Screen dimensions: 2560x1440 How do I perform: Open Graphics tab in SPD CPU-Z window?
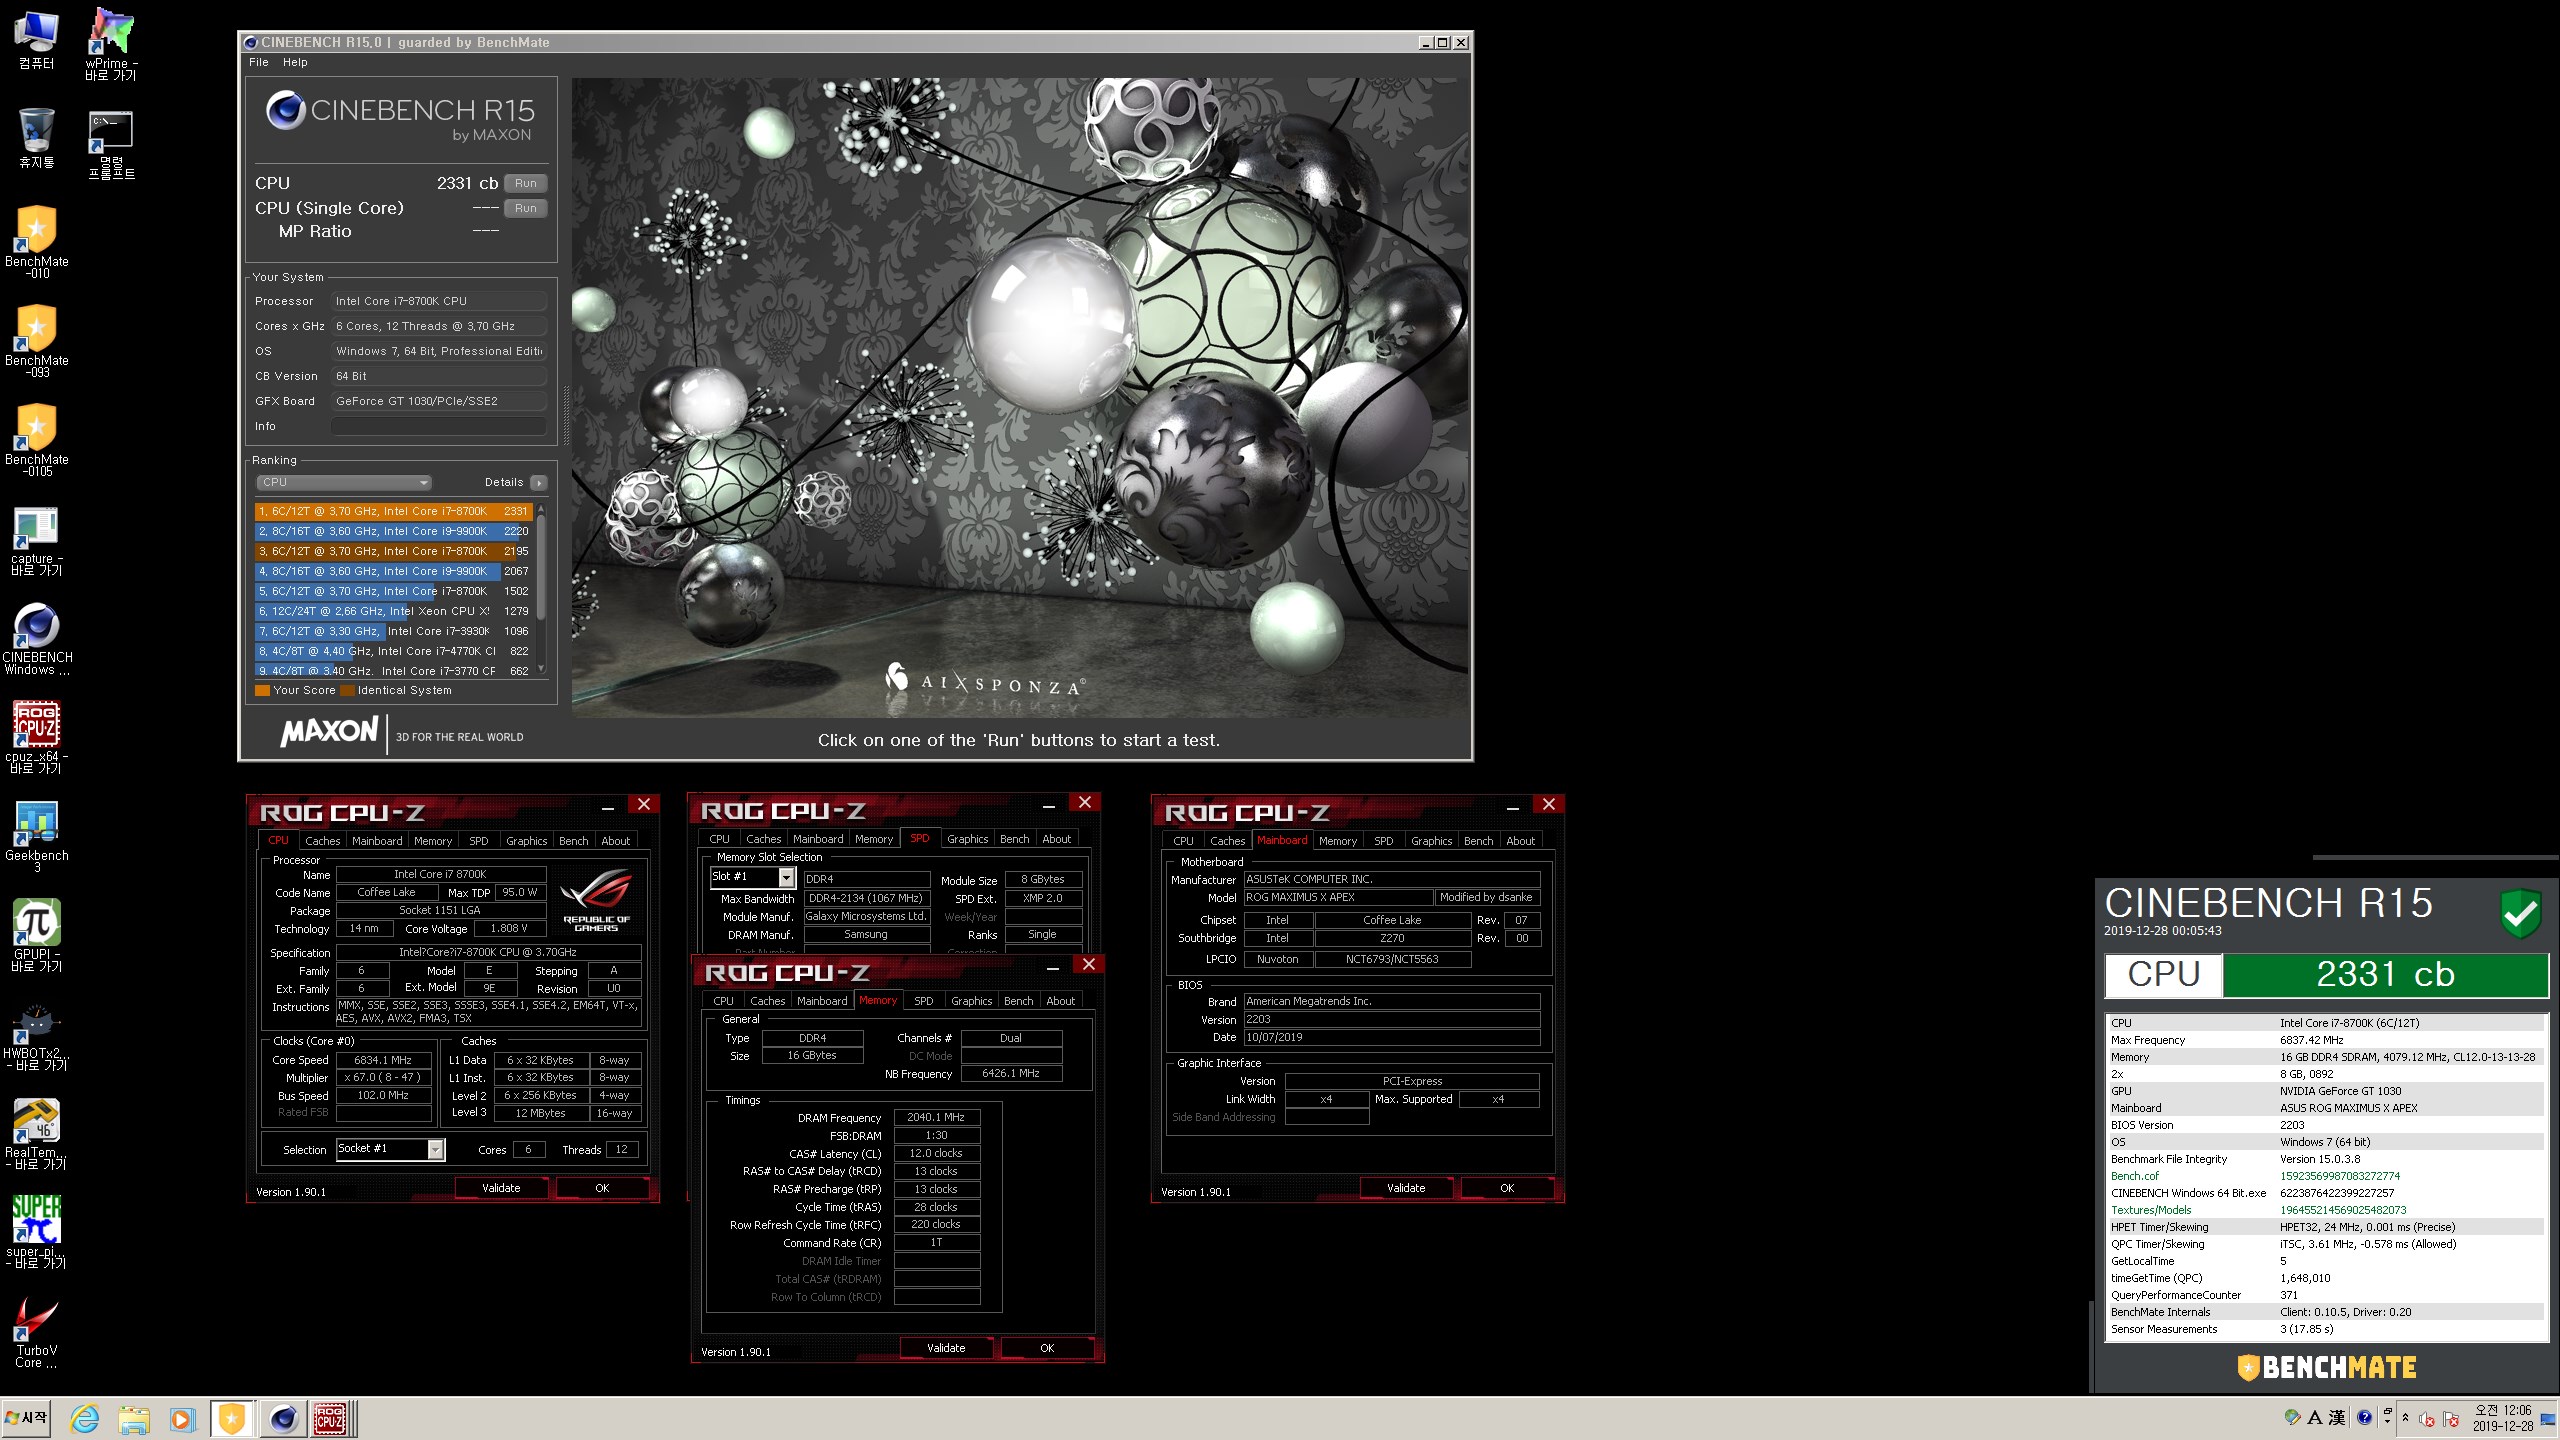point(967,839)
